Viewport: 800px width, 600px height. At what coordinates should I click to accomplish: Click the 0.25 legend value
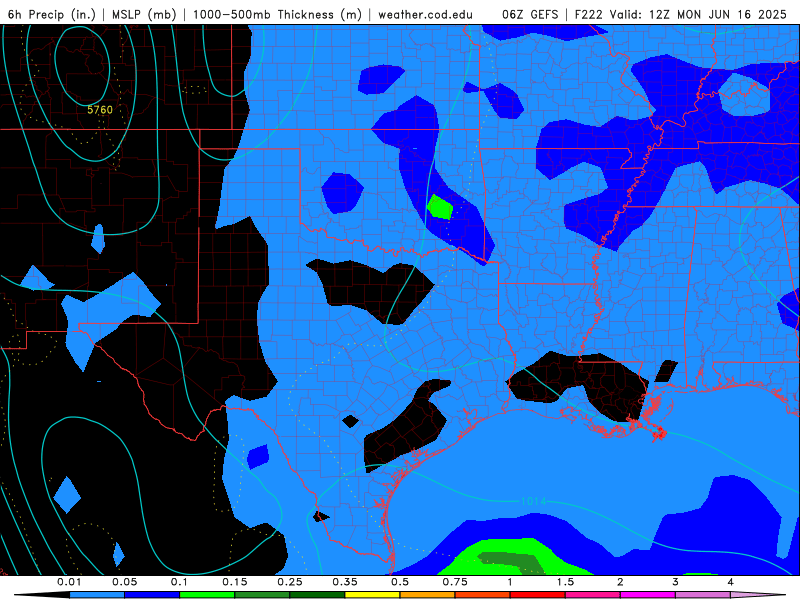(290, 582)
